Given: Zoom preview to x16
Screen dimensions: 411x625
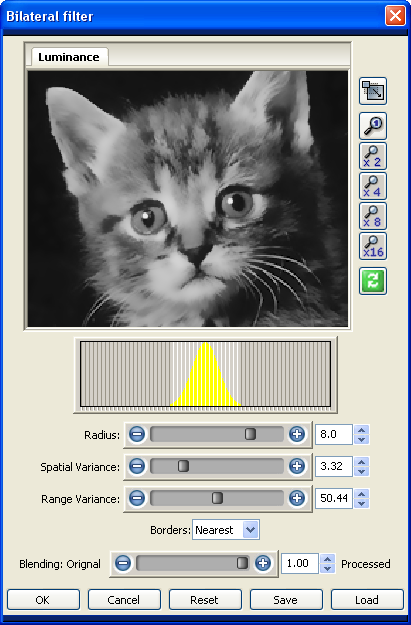Looking at the screenshot, I should click(x=373, y=246).
